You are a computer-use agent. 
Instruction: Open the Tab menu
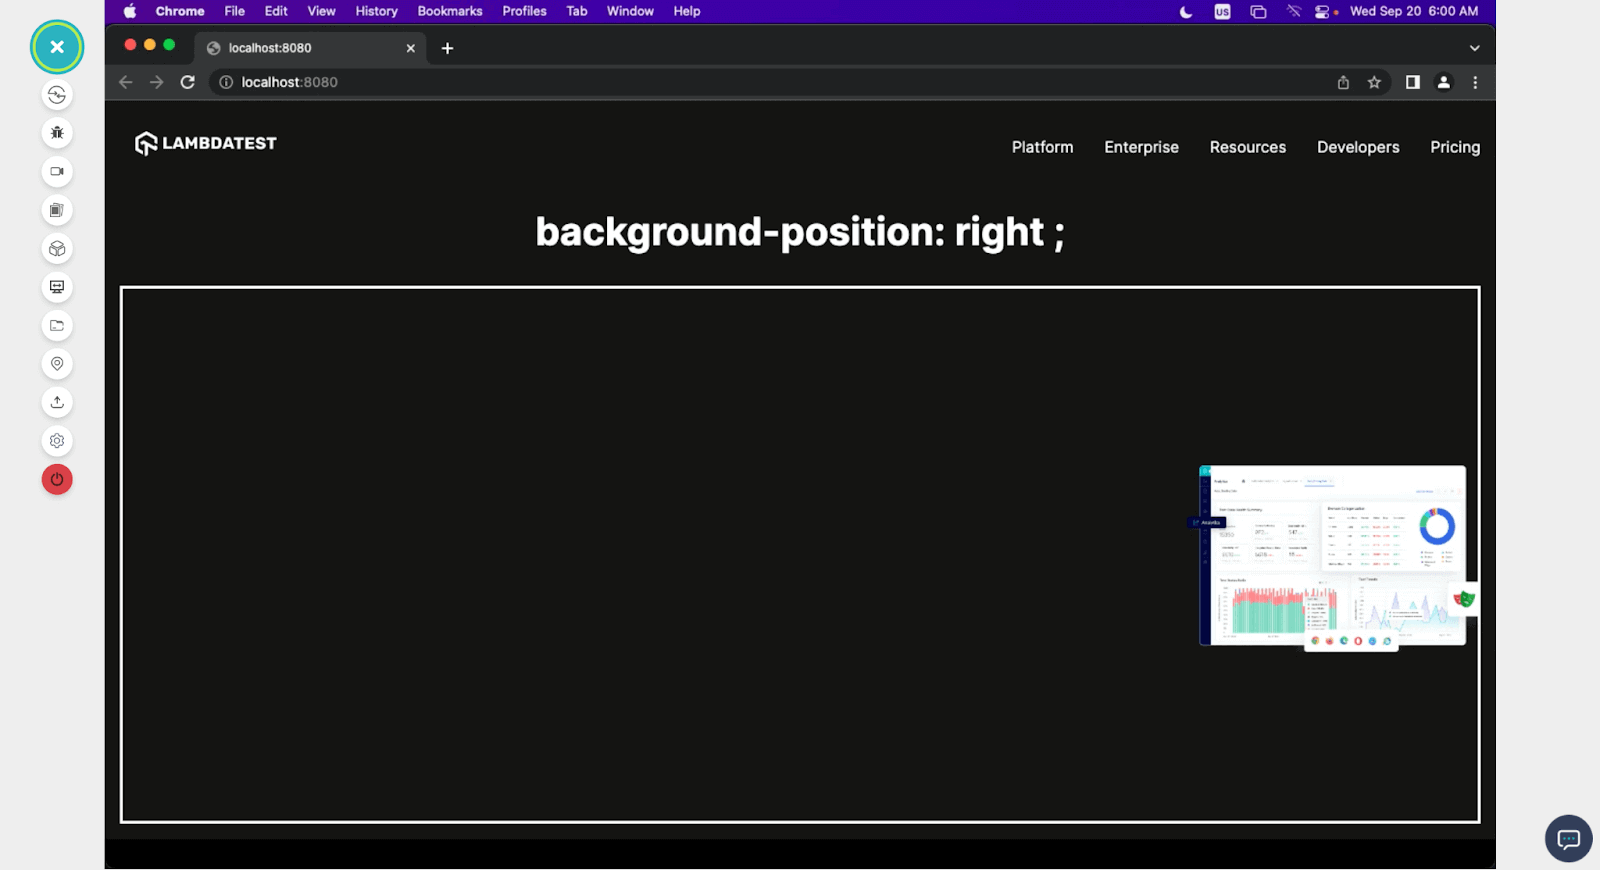577,11
